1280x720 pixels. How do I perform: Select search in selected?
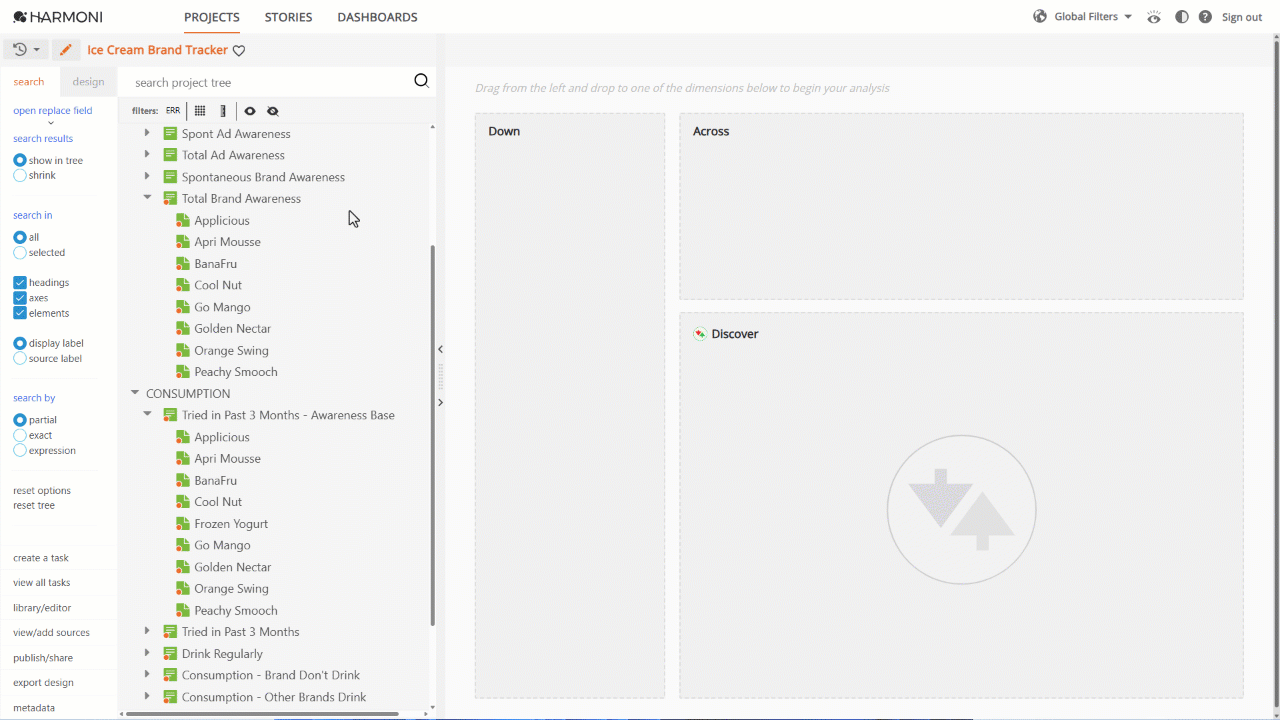point(20,252)
